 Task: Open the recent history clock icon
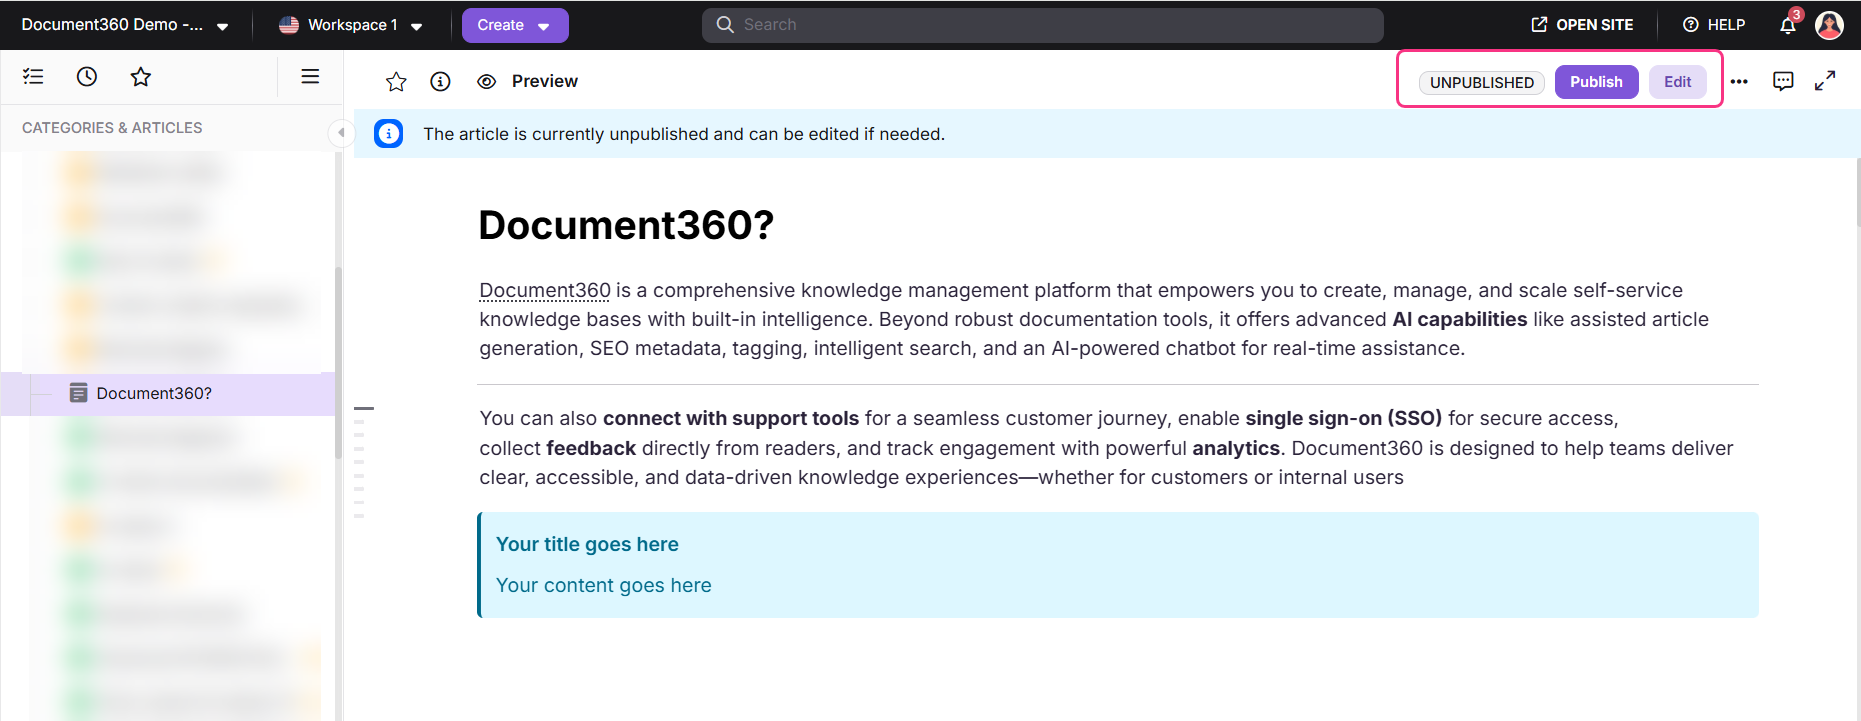[x=87, y=76]
